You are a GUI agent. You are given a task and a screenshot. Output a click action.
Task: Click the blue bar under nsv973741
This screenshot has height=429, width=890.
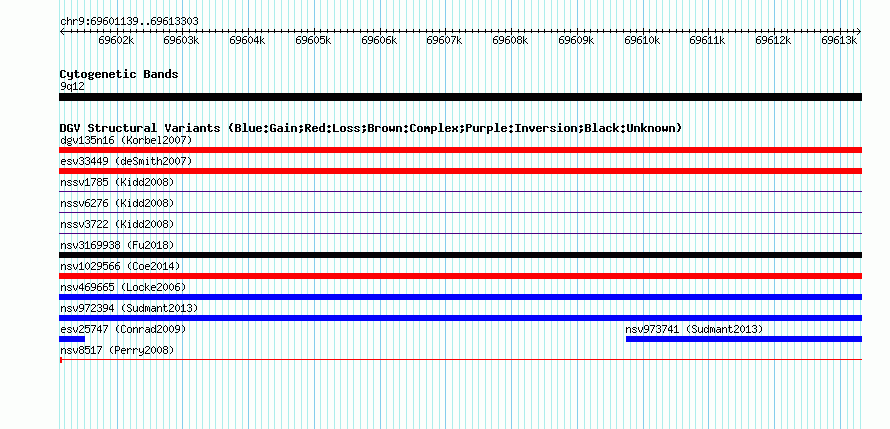(744, 339)
